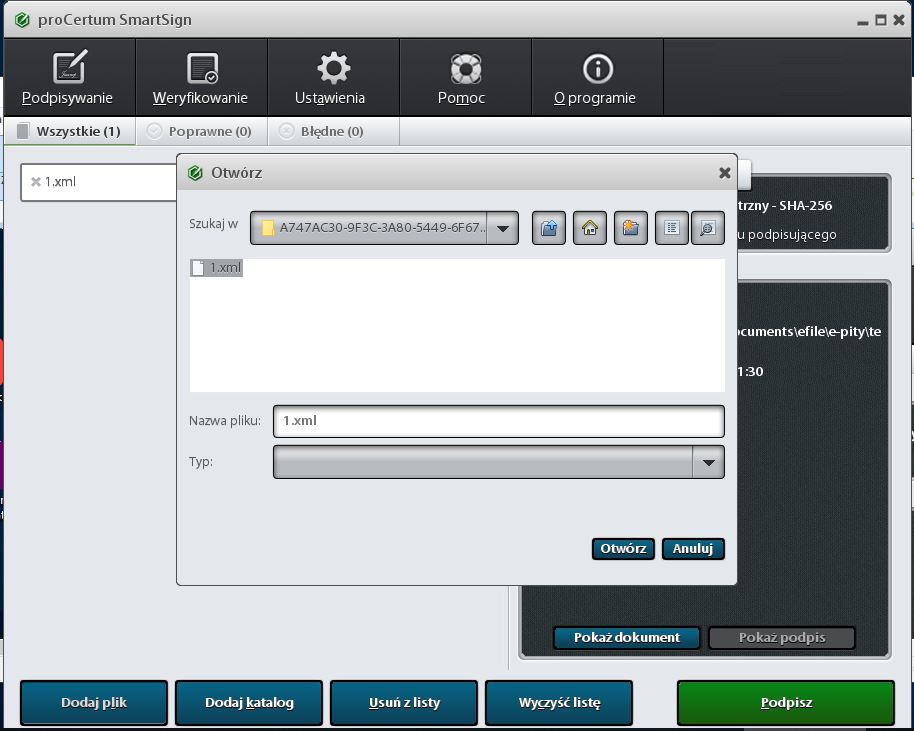This screenshot has width=914, height=731.
Task: Cancel the dialog with Anuluj
Action: coord(692,549)
